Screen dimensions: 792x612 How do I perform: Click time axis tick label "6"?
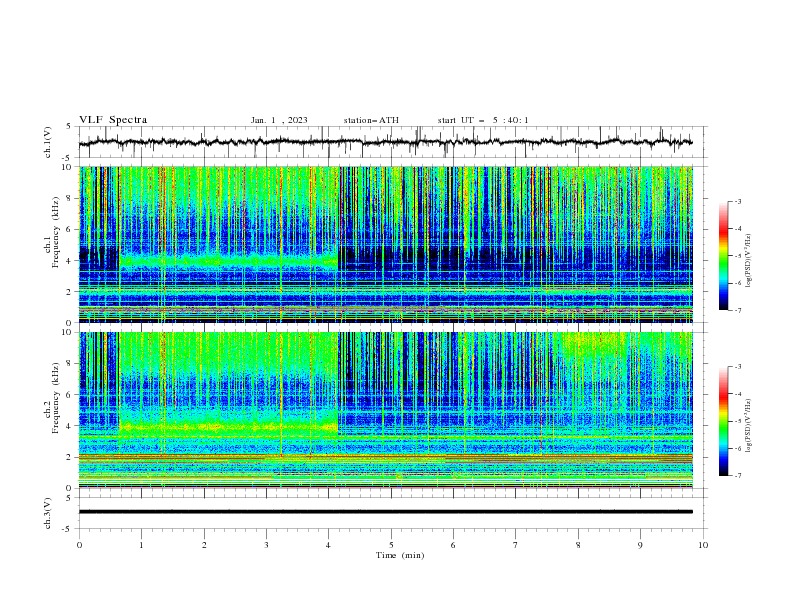[453, 545]
